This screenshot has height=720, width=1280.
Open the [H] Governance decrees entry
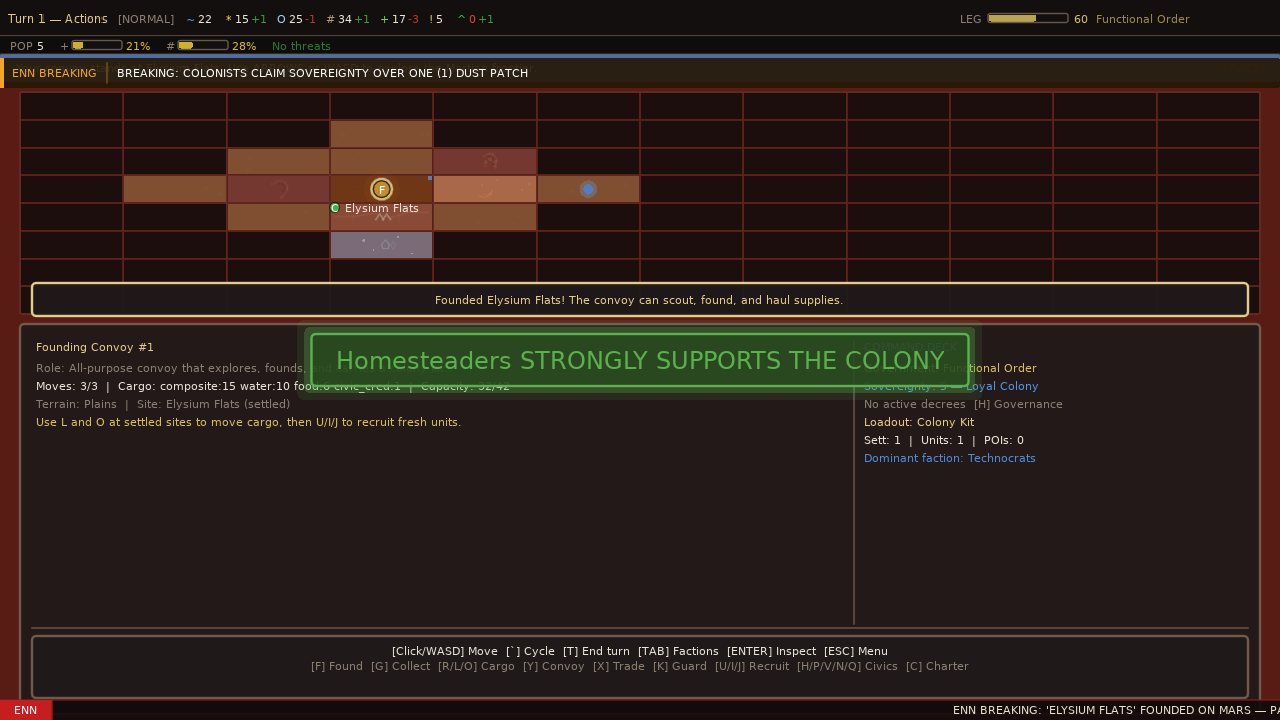[1018, 404]
